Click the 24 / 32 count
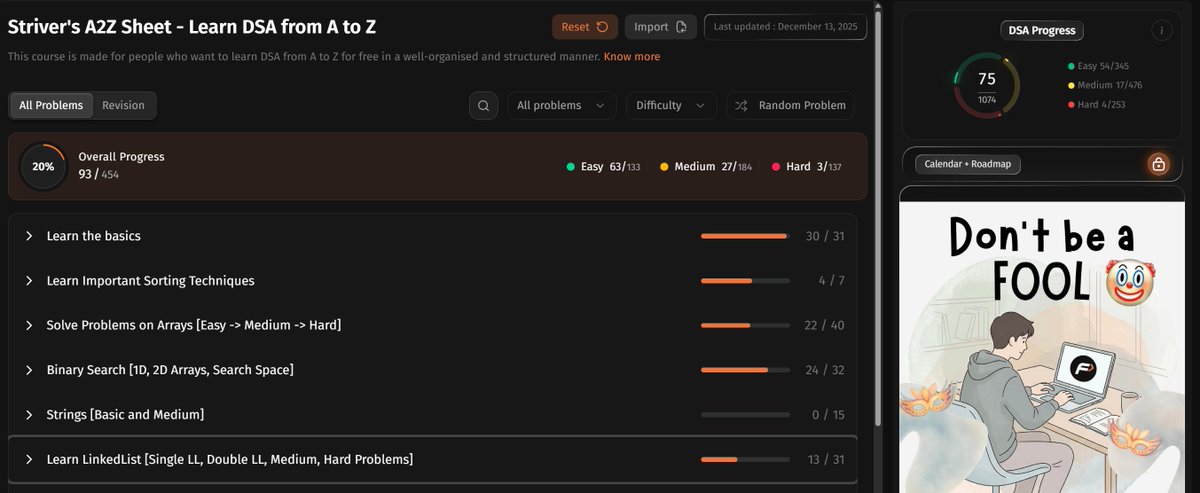The height and width of the screenshot is (493, 1200). (x=825, y=370)
